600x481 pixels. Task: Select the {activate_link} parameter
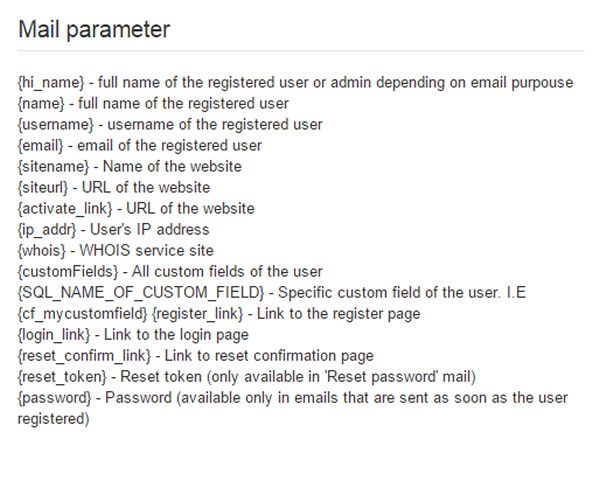click(65, 209)
